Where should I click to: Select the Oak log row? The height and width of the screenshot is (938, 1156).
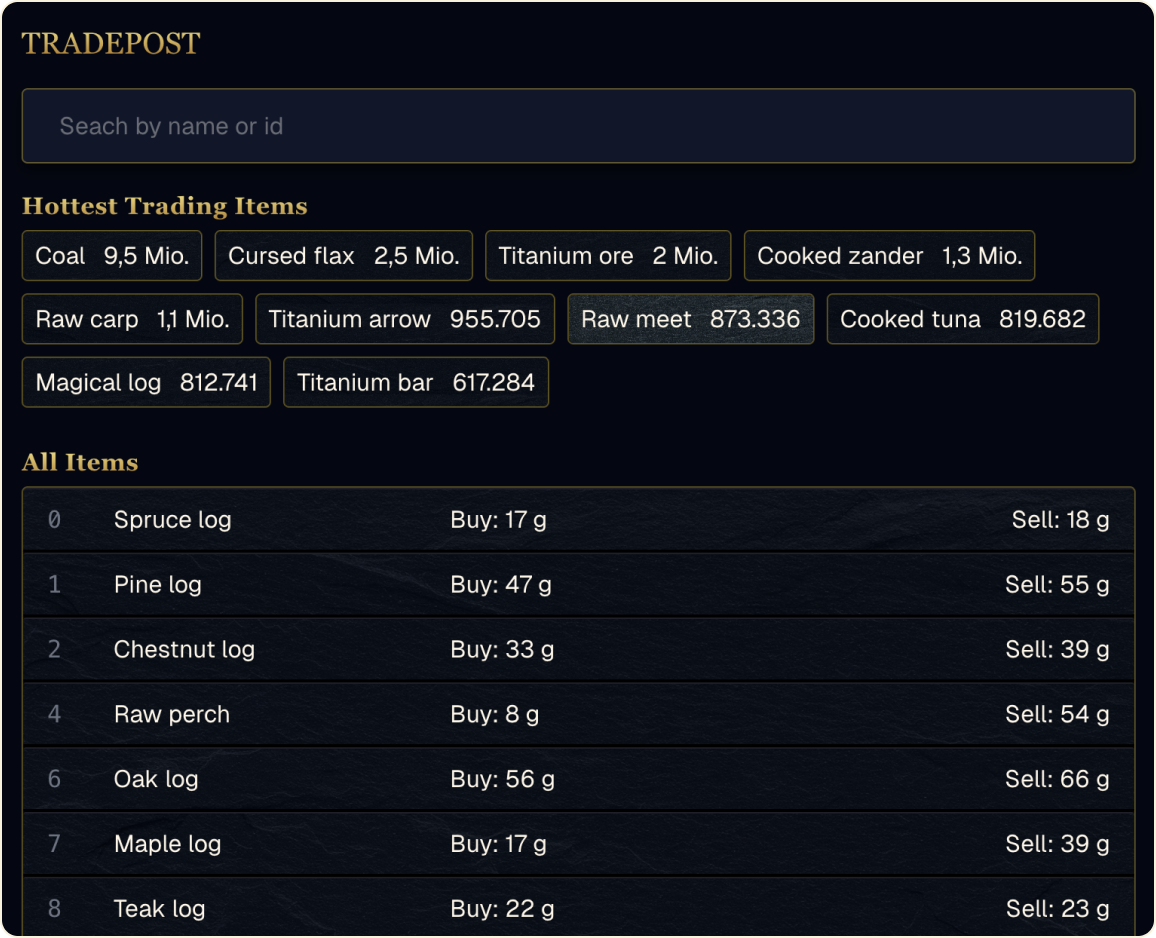coord(578,779)
